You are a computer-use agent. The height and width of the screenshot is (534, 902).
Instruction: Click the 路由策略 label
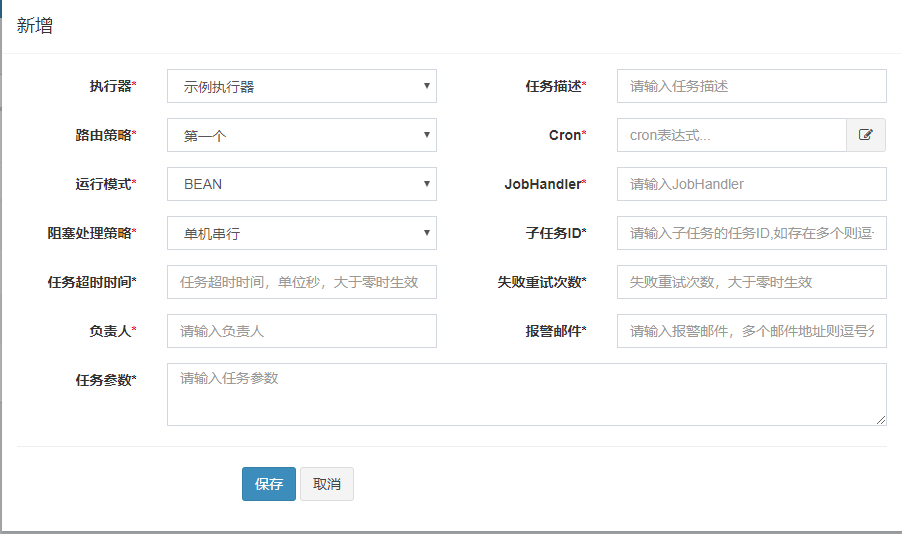[106, 135]
